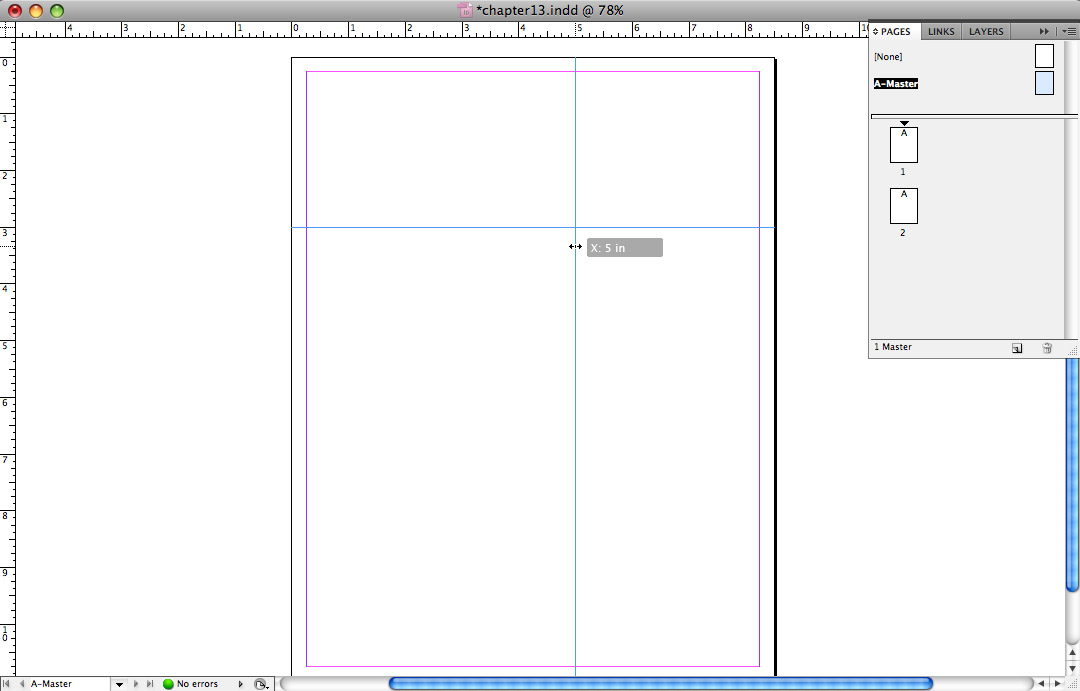
Task: Expand the hidden panel tabs double arrow
Action: pos(1045,32)
